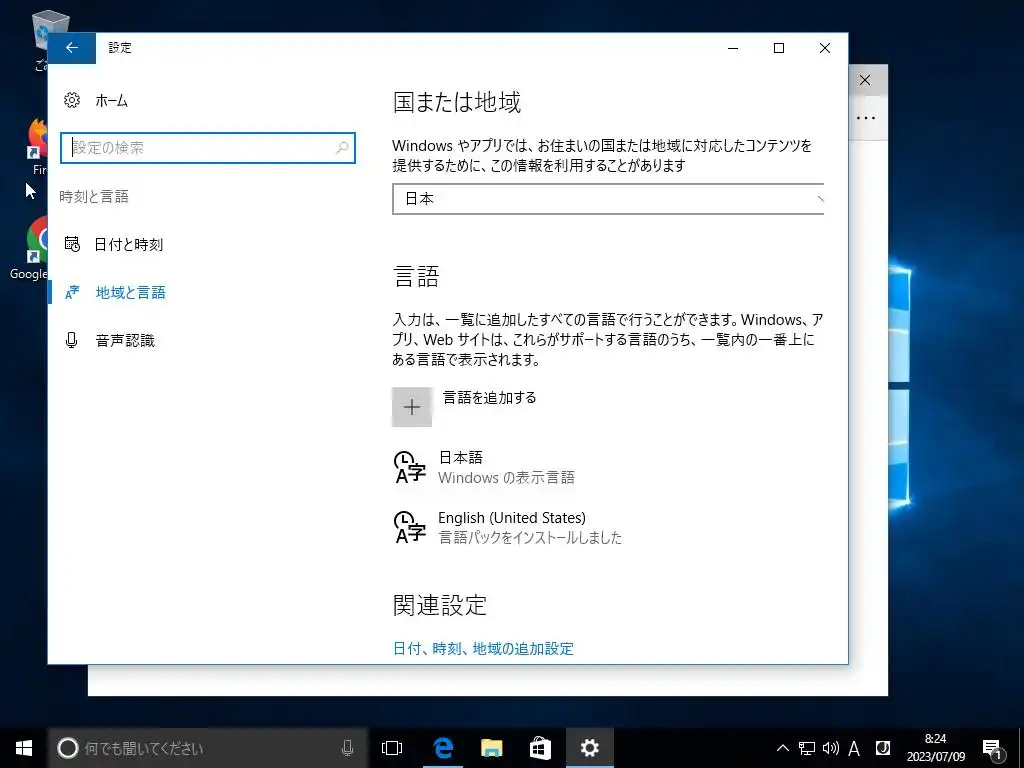
Task: Click the magnifier icon in settings search
Action: [x=342, y=148]
